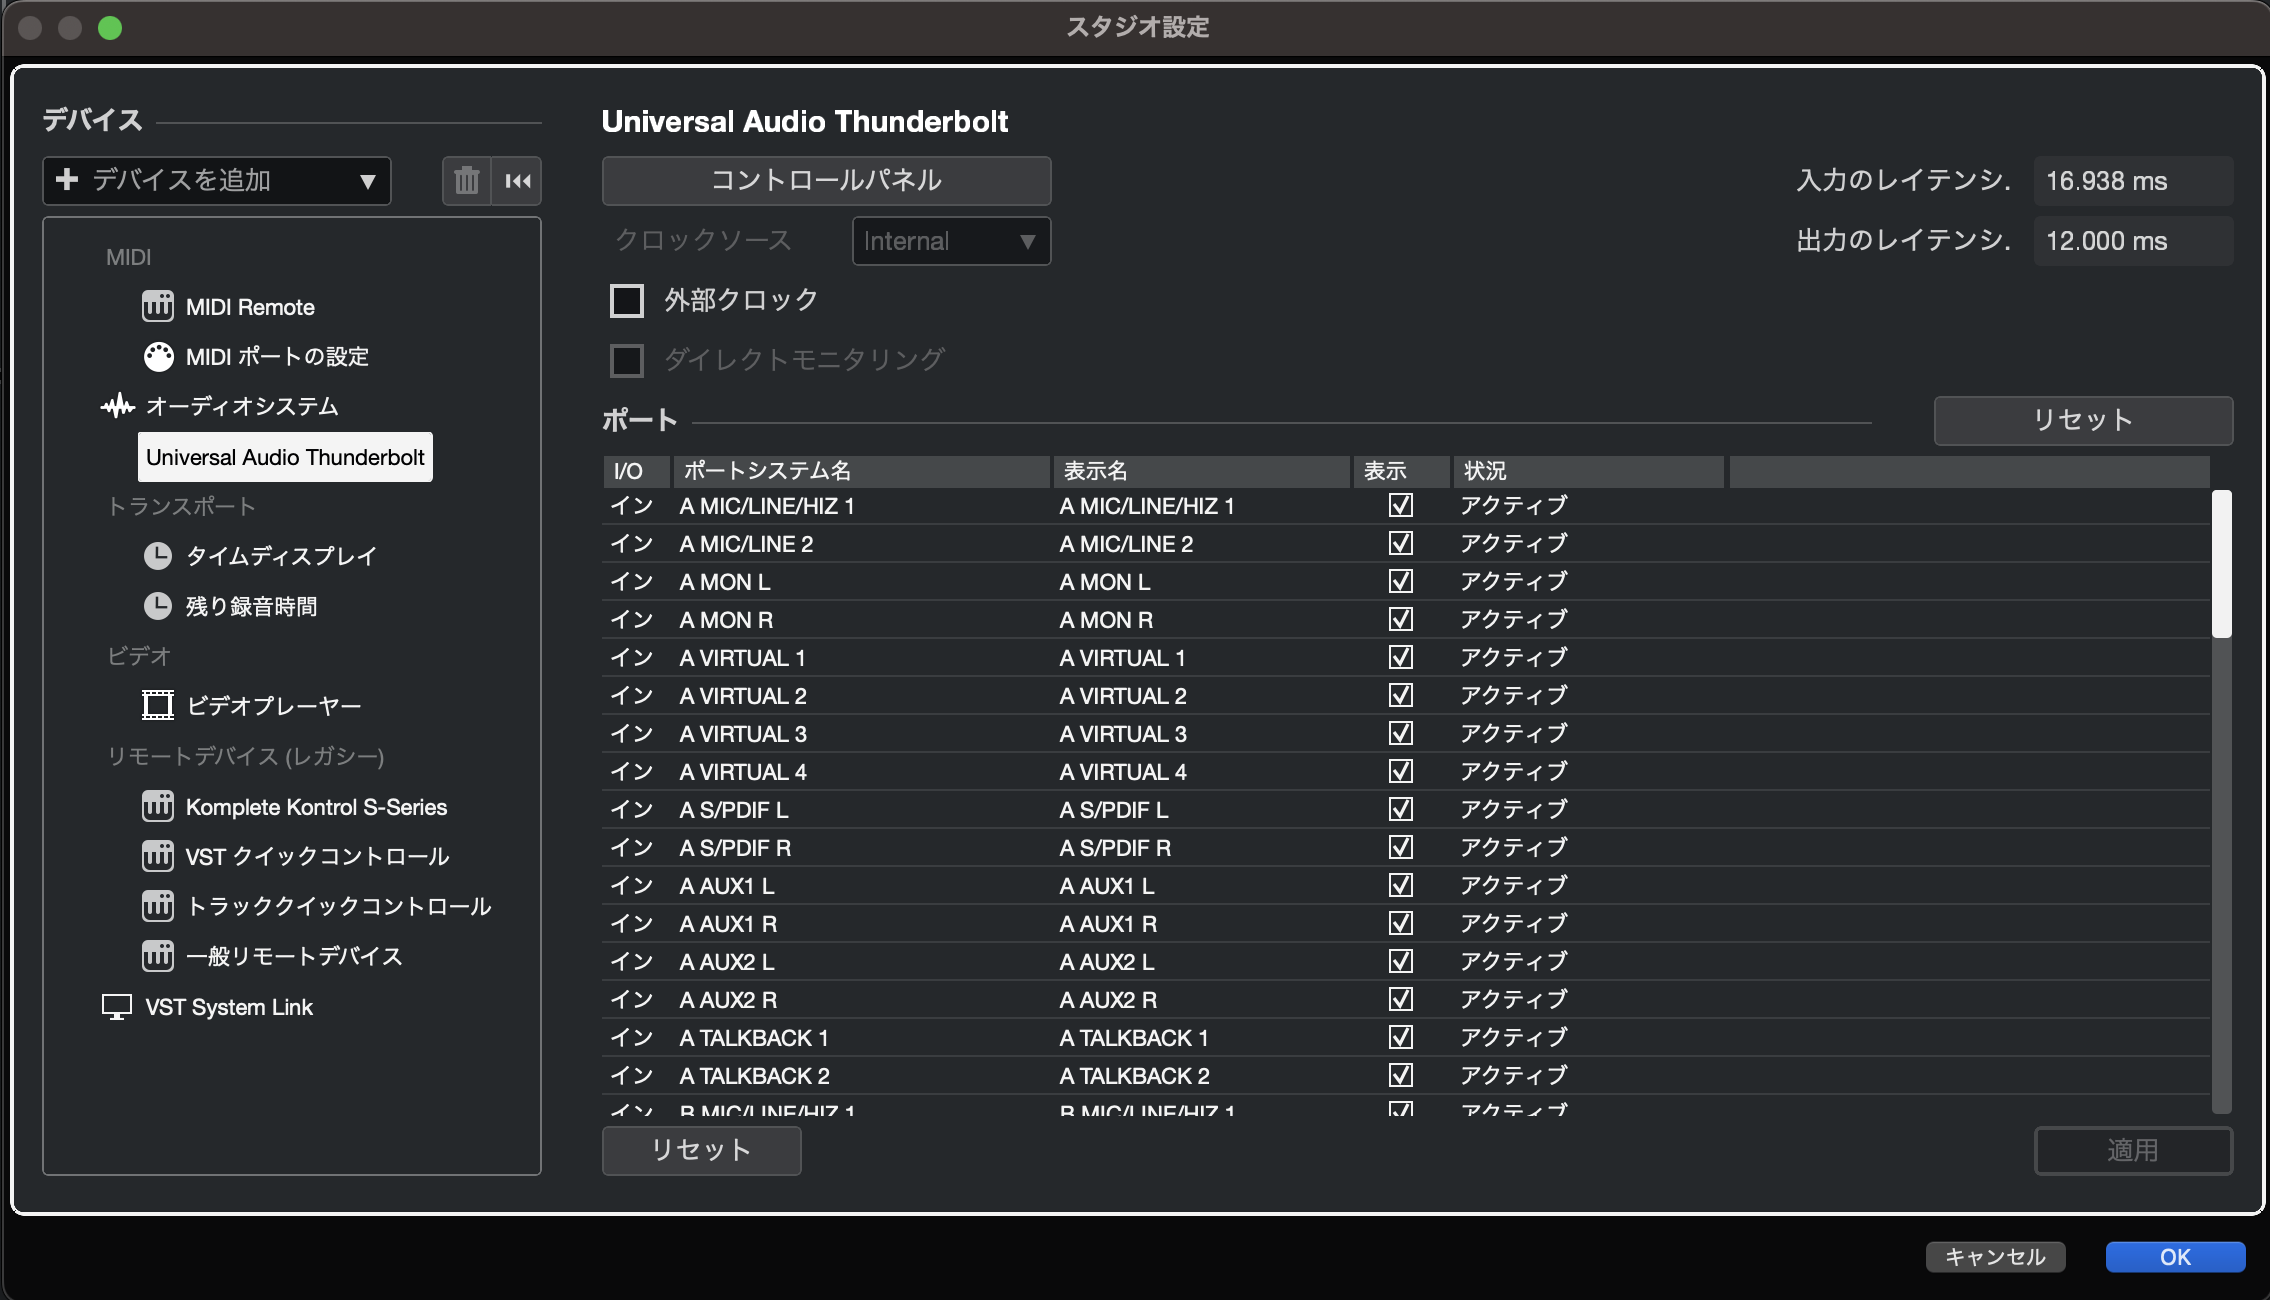Click the Komplete Kontrol S-Series icon
2270x1300 pixels.
[x=158, y=806]
